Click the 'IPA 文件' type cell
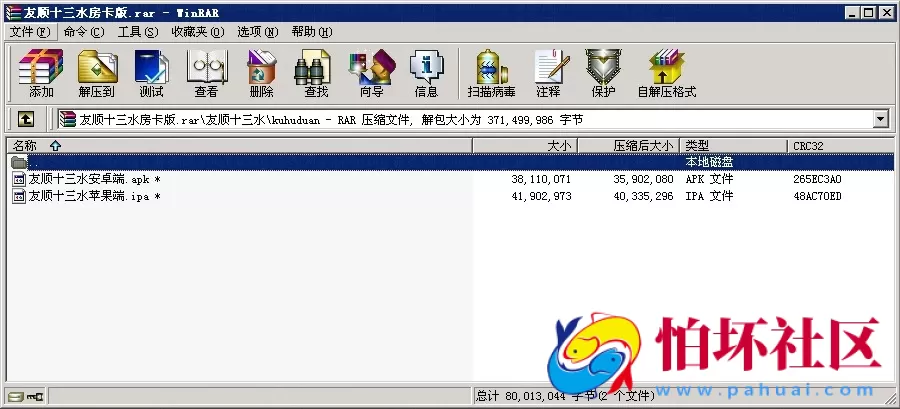This screenshot has width=900, height=409. (x=709, y=196)
